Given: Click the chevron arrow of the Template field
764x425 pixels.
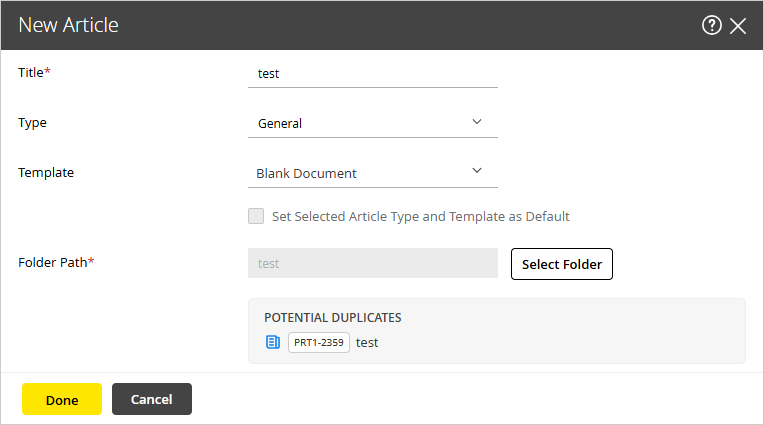Looking at the screenshot, I should click(x=477, y=171).
